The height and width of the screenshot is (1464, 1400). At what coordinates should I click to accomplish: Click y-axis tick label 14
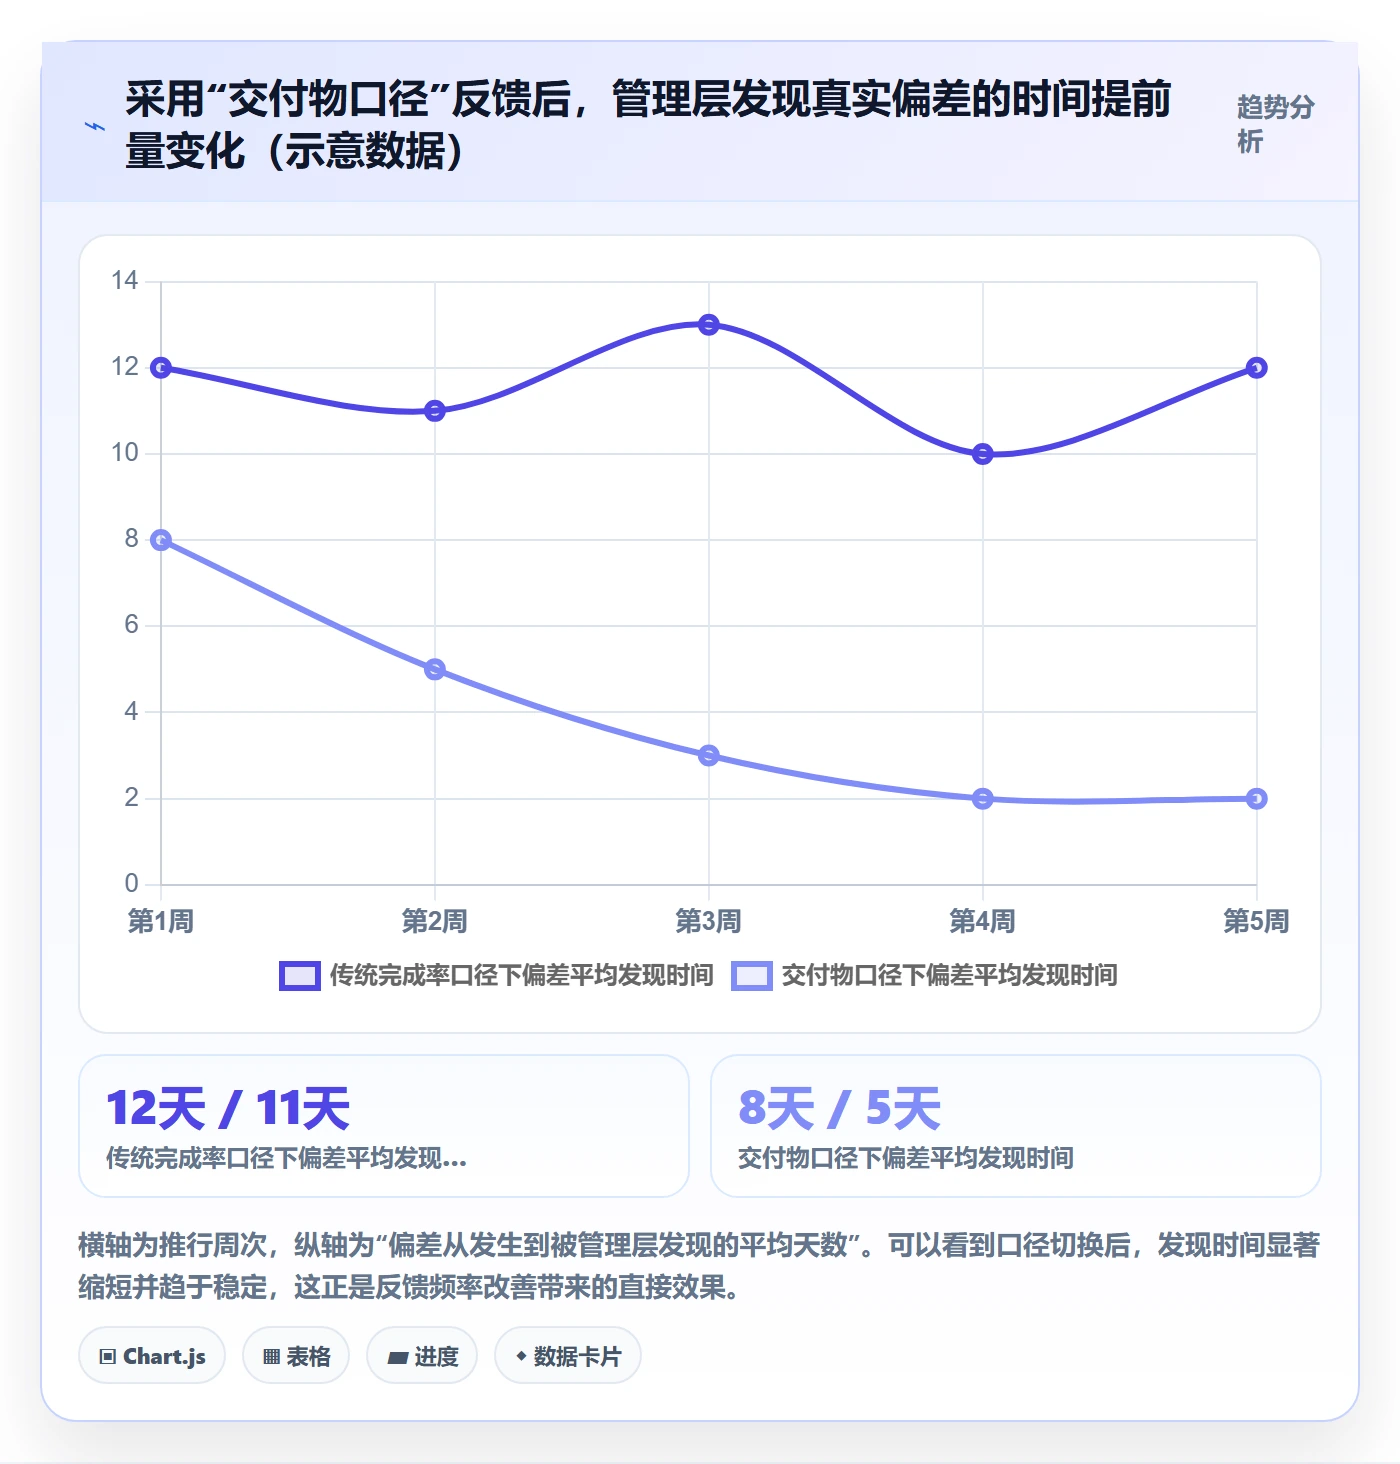[x=125, y=281]
